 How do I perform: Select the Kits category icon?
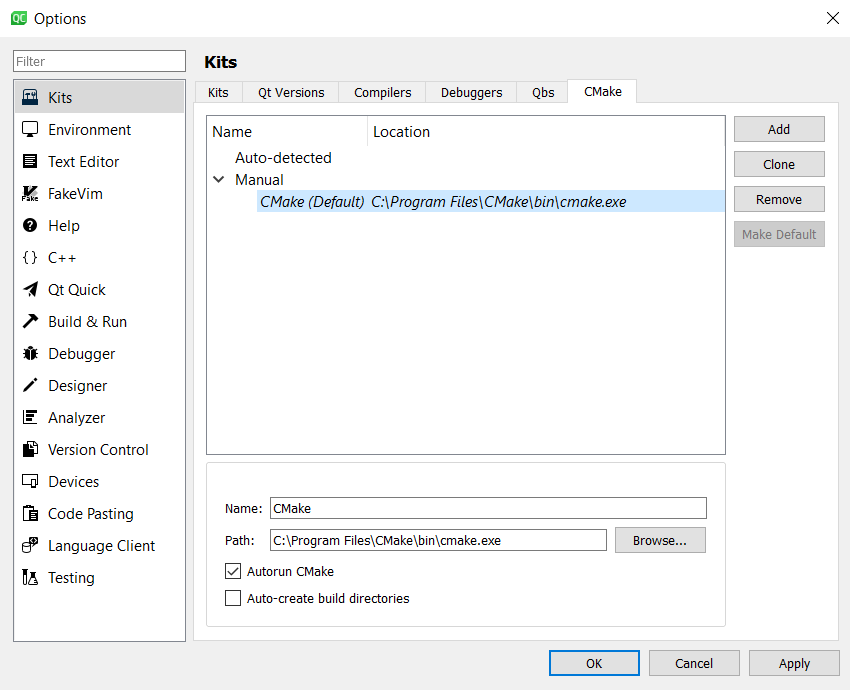(30, 98)
